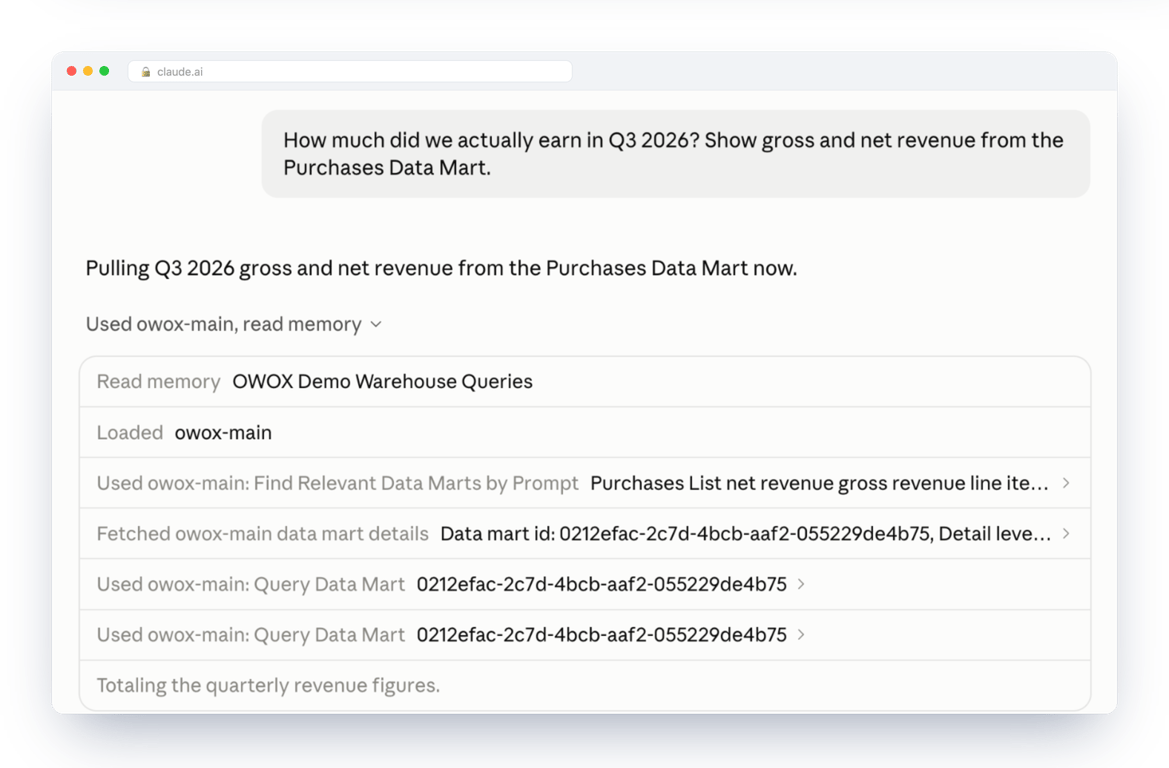This screenshot has width=1169, height=768.
Task: Minimize the window with yellow button
Action: (x=88, y=71)
